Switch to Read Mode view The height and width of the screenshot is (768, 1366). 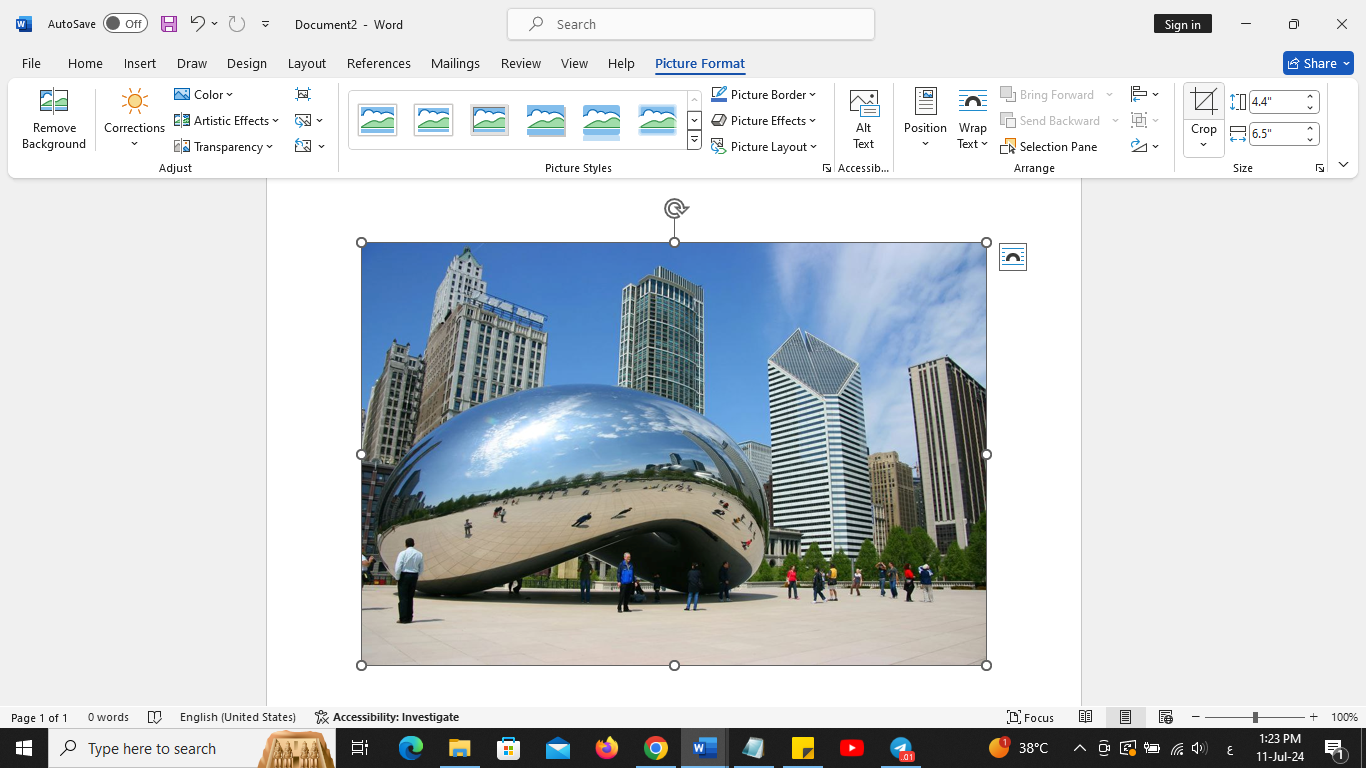coord(1085,717)
